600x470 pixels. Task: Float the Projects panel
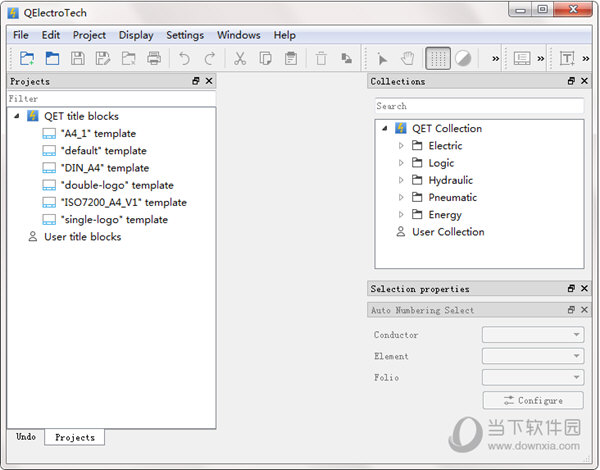pyautogui.click(x=196, y=81)
